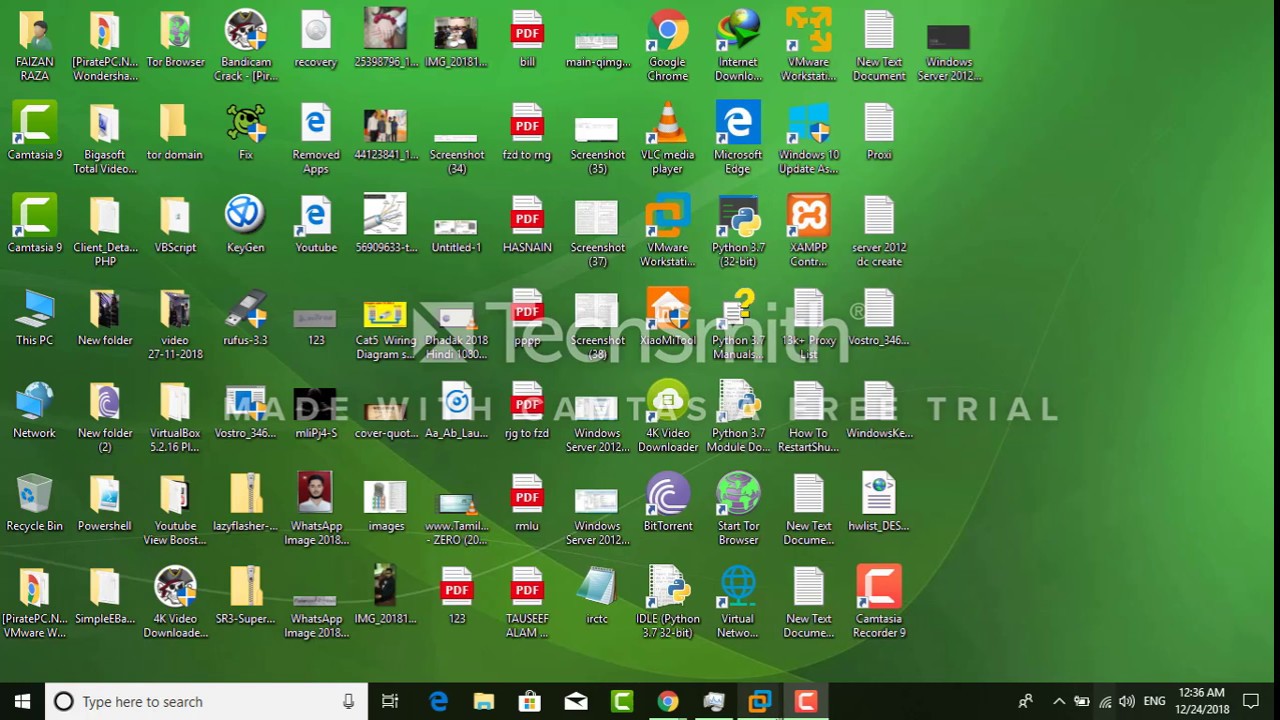Select the Fix skull icon
The image size is (1280, 720).
click(x=246, y=132)
